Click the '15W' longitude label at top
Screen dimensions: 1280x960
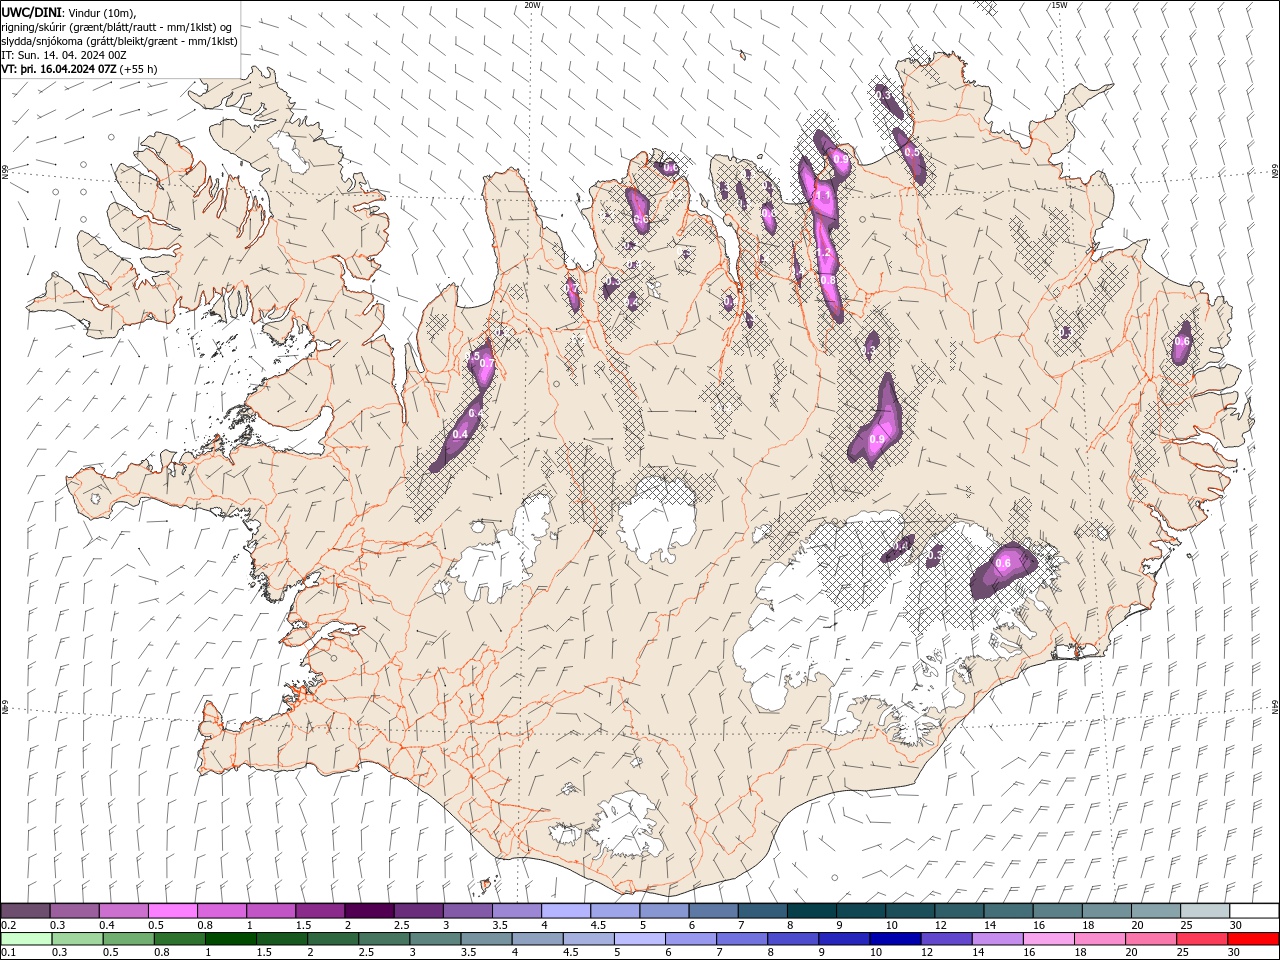[x=1059, y=5]
